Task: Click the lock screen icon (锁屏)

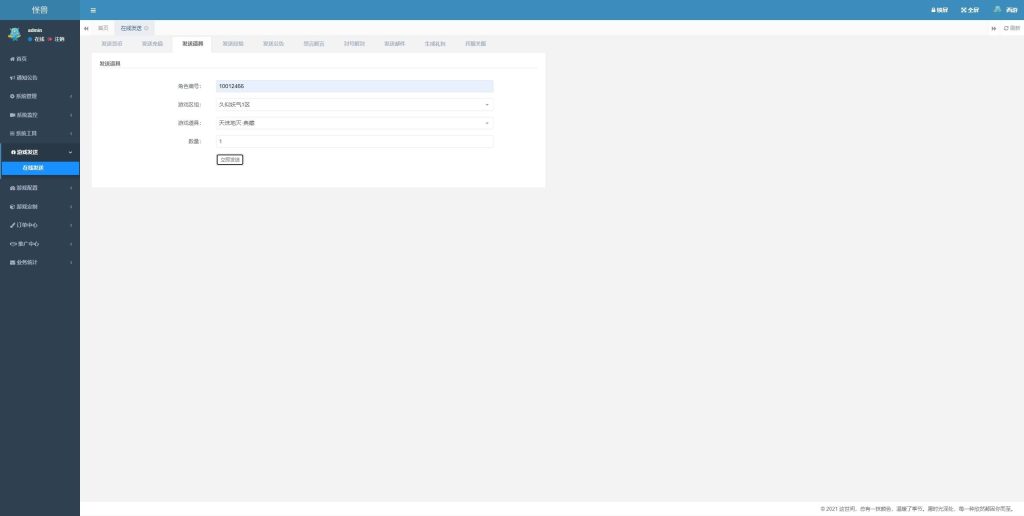Action: coord(939,10)
